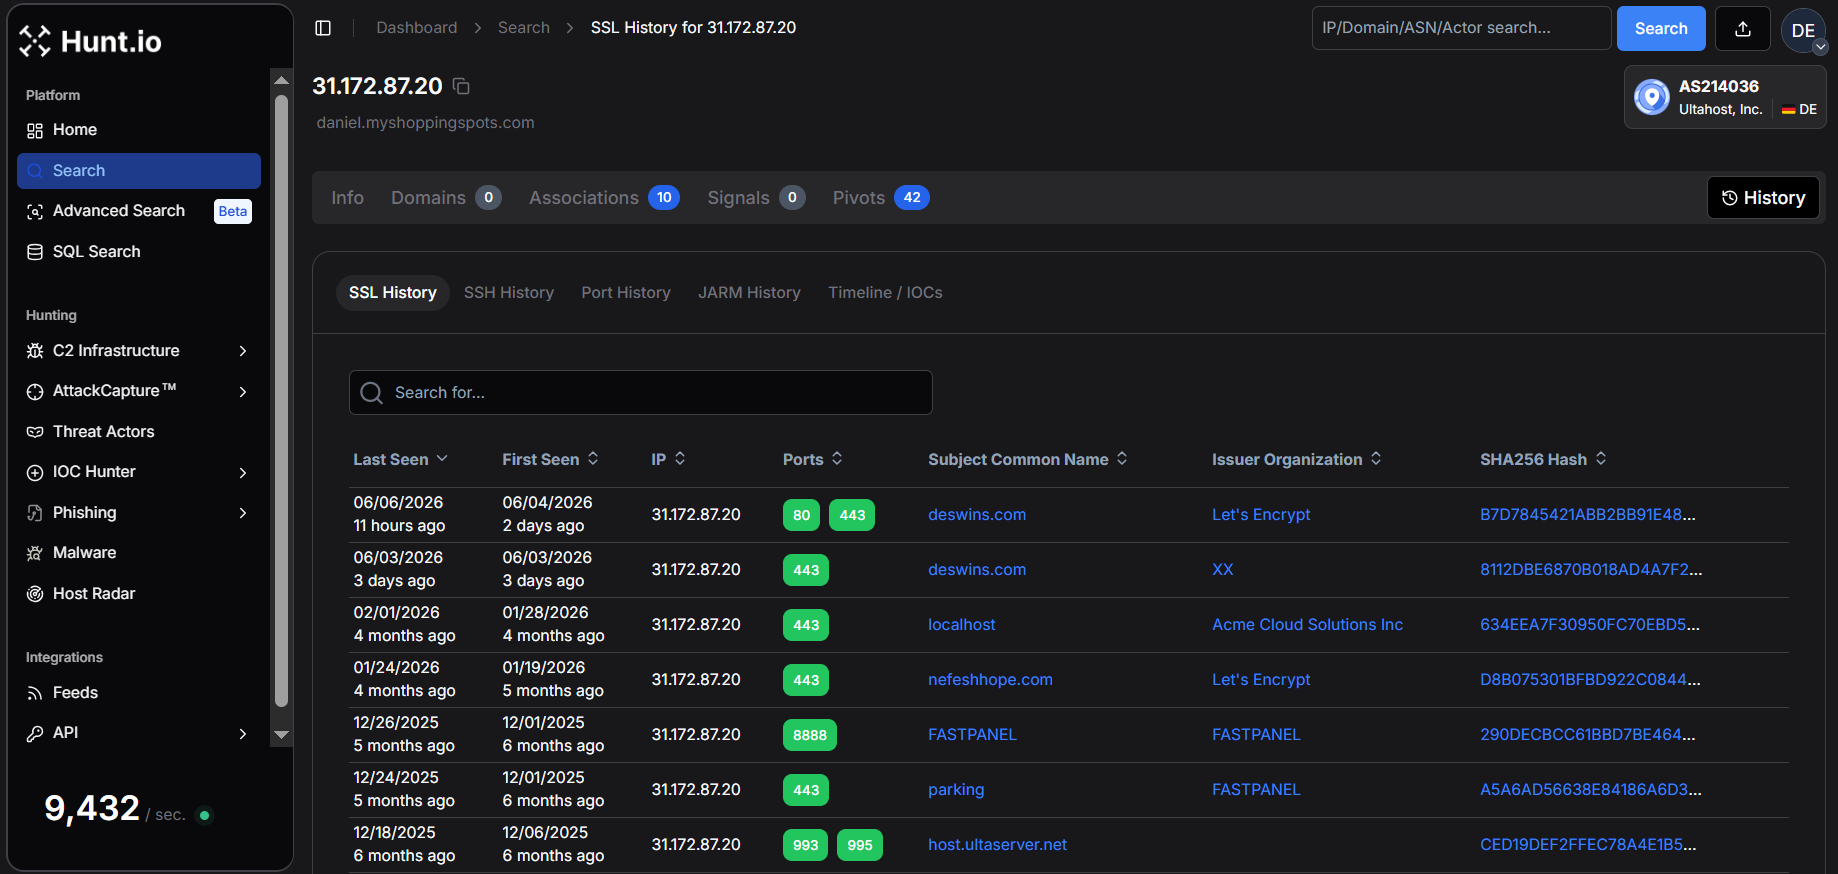The width and height of the screenshot is (1838, 874).
Task: Click the Threat Actors mask icon
Action: coord(35,432)
